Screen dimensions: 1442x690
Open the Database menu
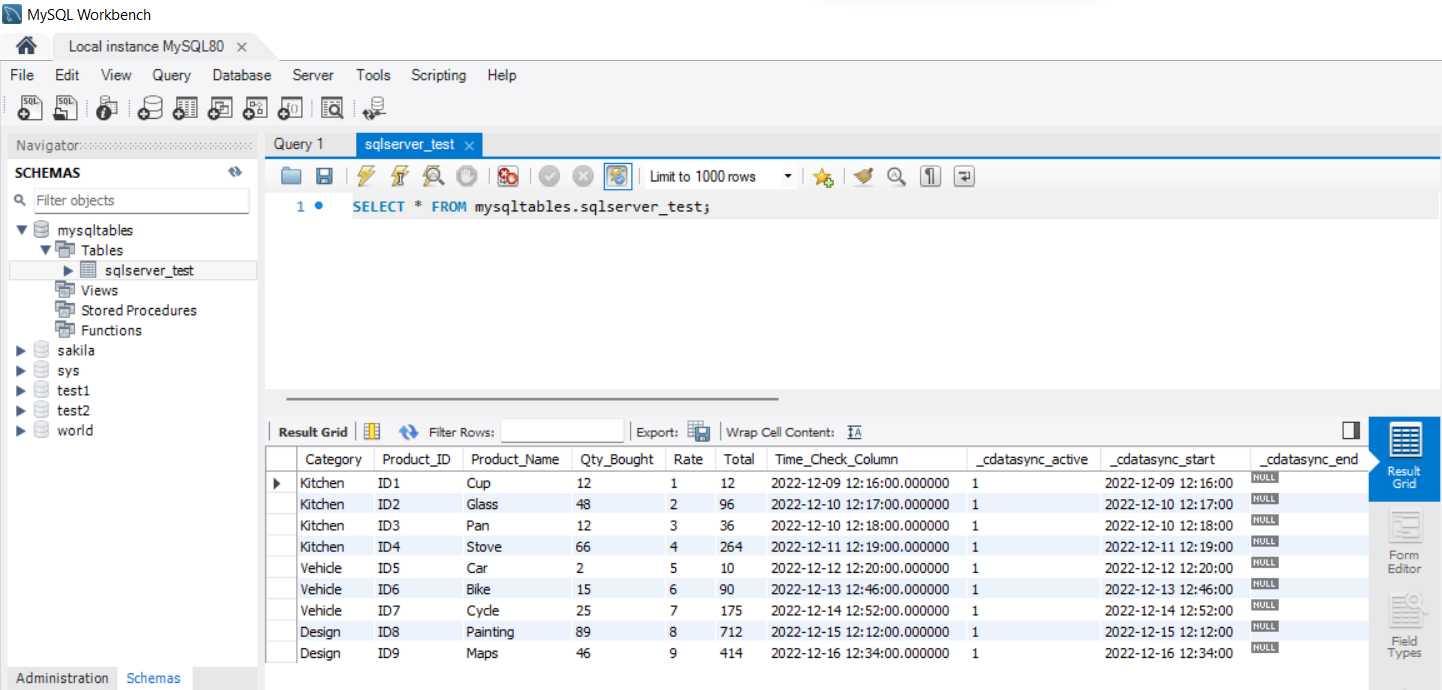[241, 75]
